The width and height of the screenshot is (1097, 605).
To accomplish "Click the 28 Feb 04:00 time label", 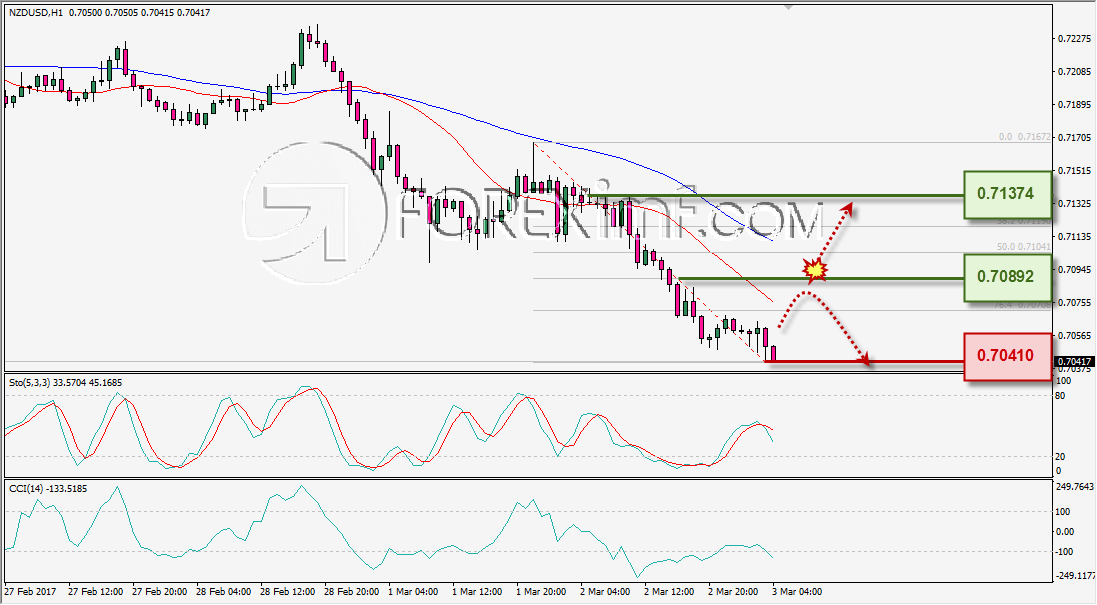I will pos(225,592).
